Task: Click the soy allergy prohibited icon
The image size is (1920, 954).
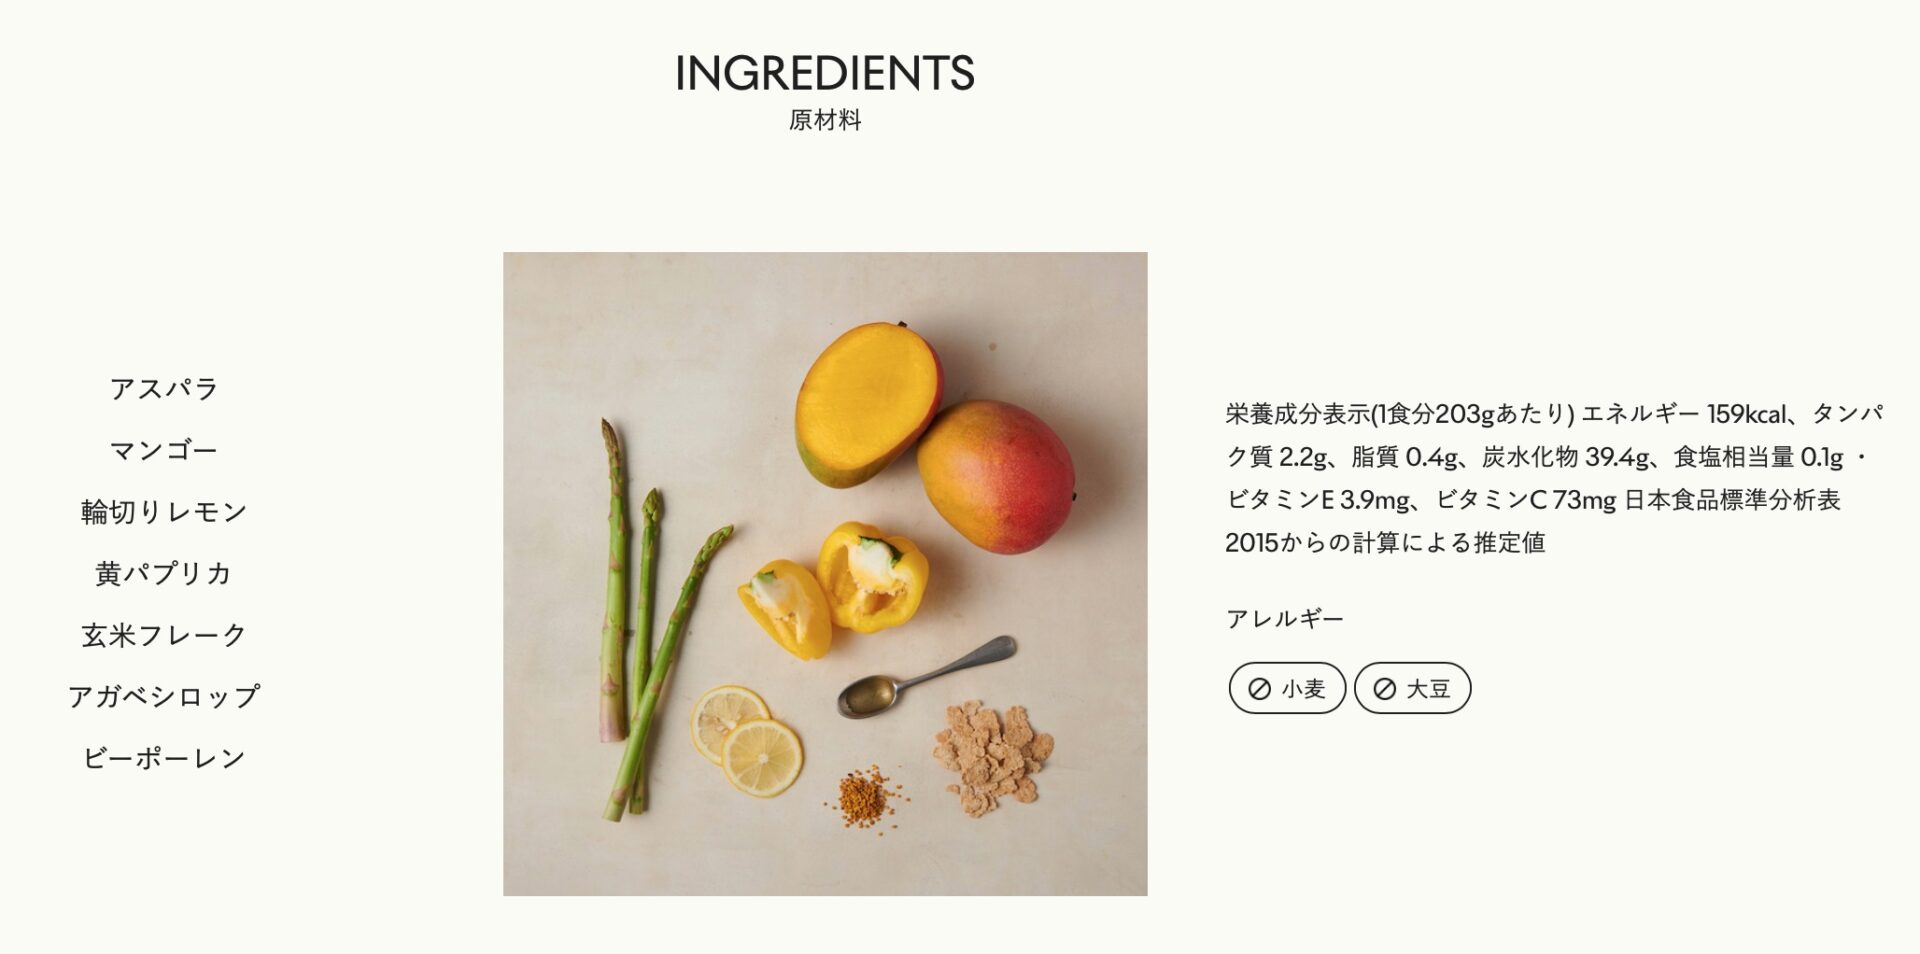Action: pyautogui.click(x=1385, y=689)
